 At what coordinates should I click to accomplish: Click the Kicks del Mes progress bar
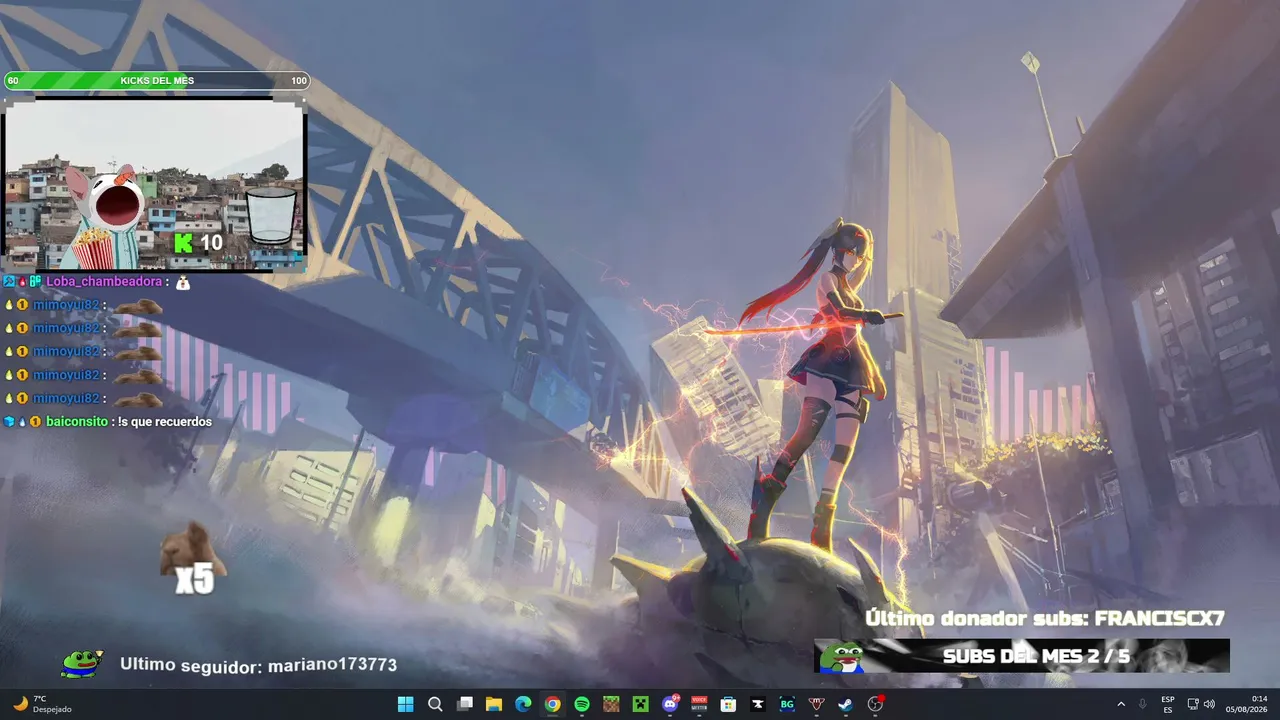coord(157,81)
